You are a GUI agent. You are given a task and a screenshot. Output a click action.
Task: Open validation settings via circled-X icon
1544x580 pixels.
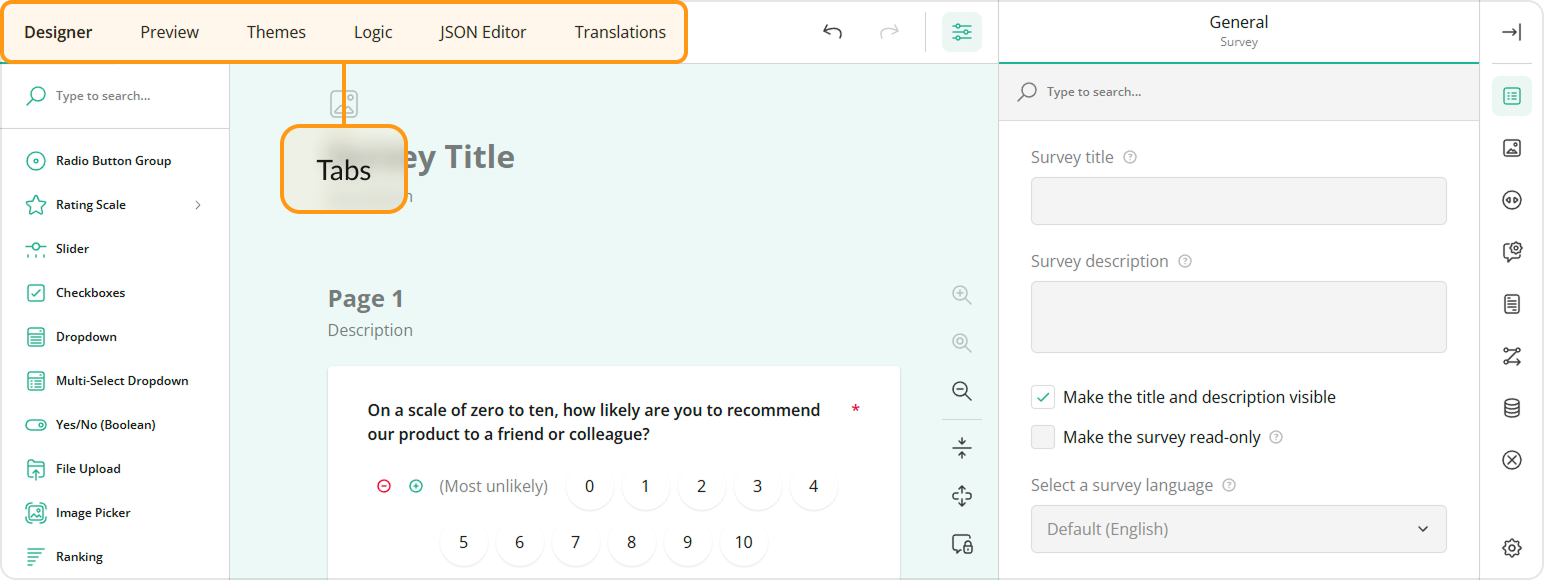tap(1511, 459)
